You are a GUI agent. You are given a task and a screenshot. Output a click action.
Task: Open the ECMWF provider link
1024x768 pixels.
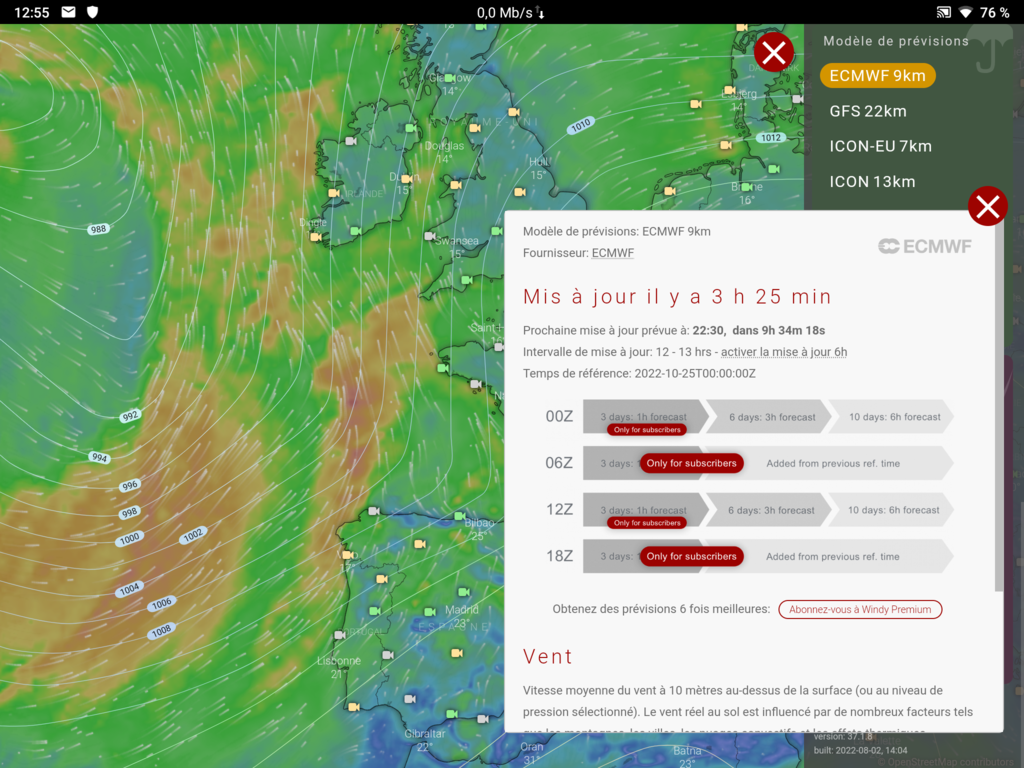click(613, 253)
